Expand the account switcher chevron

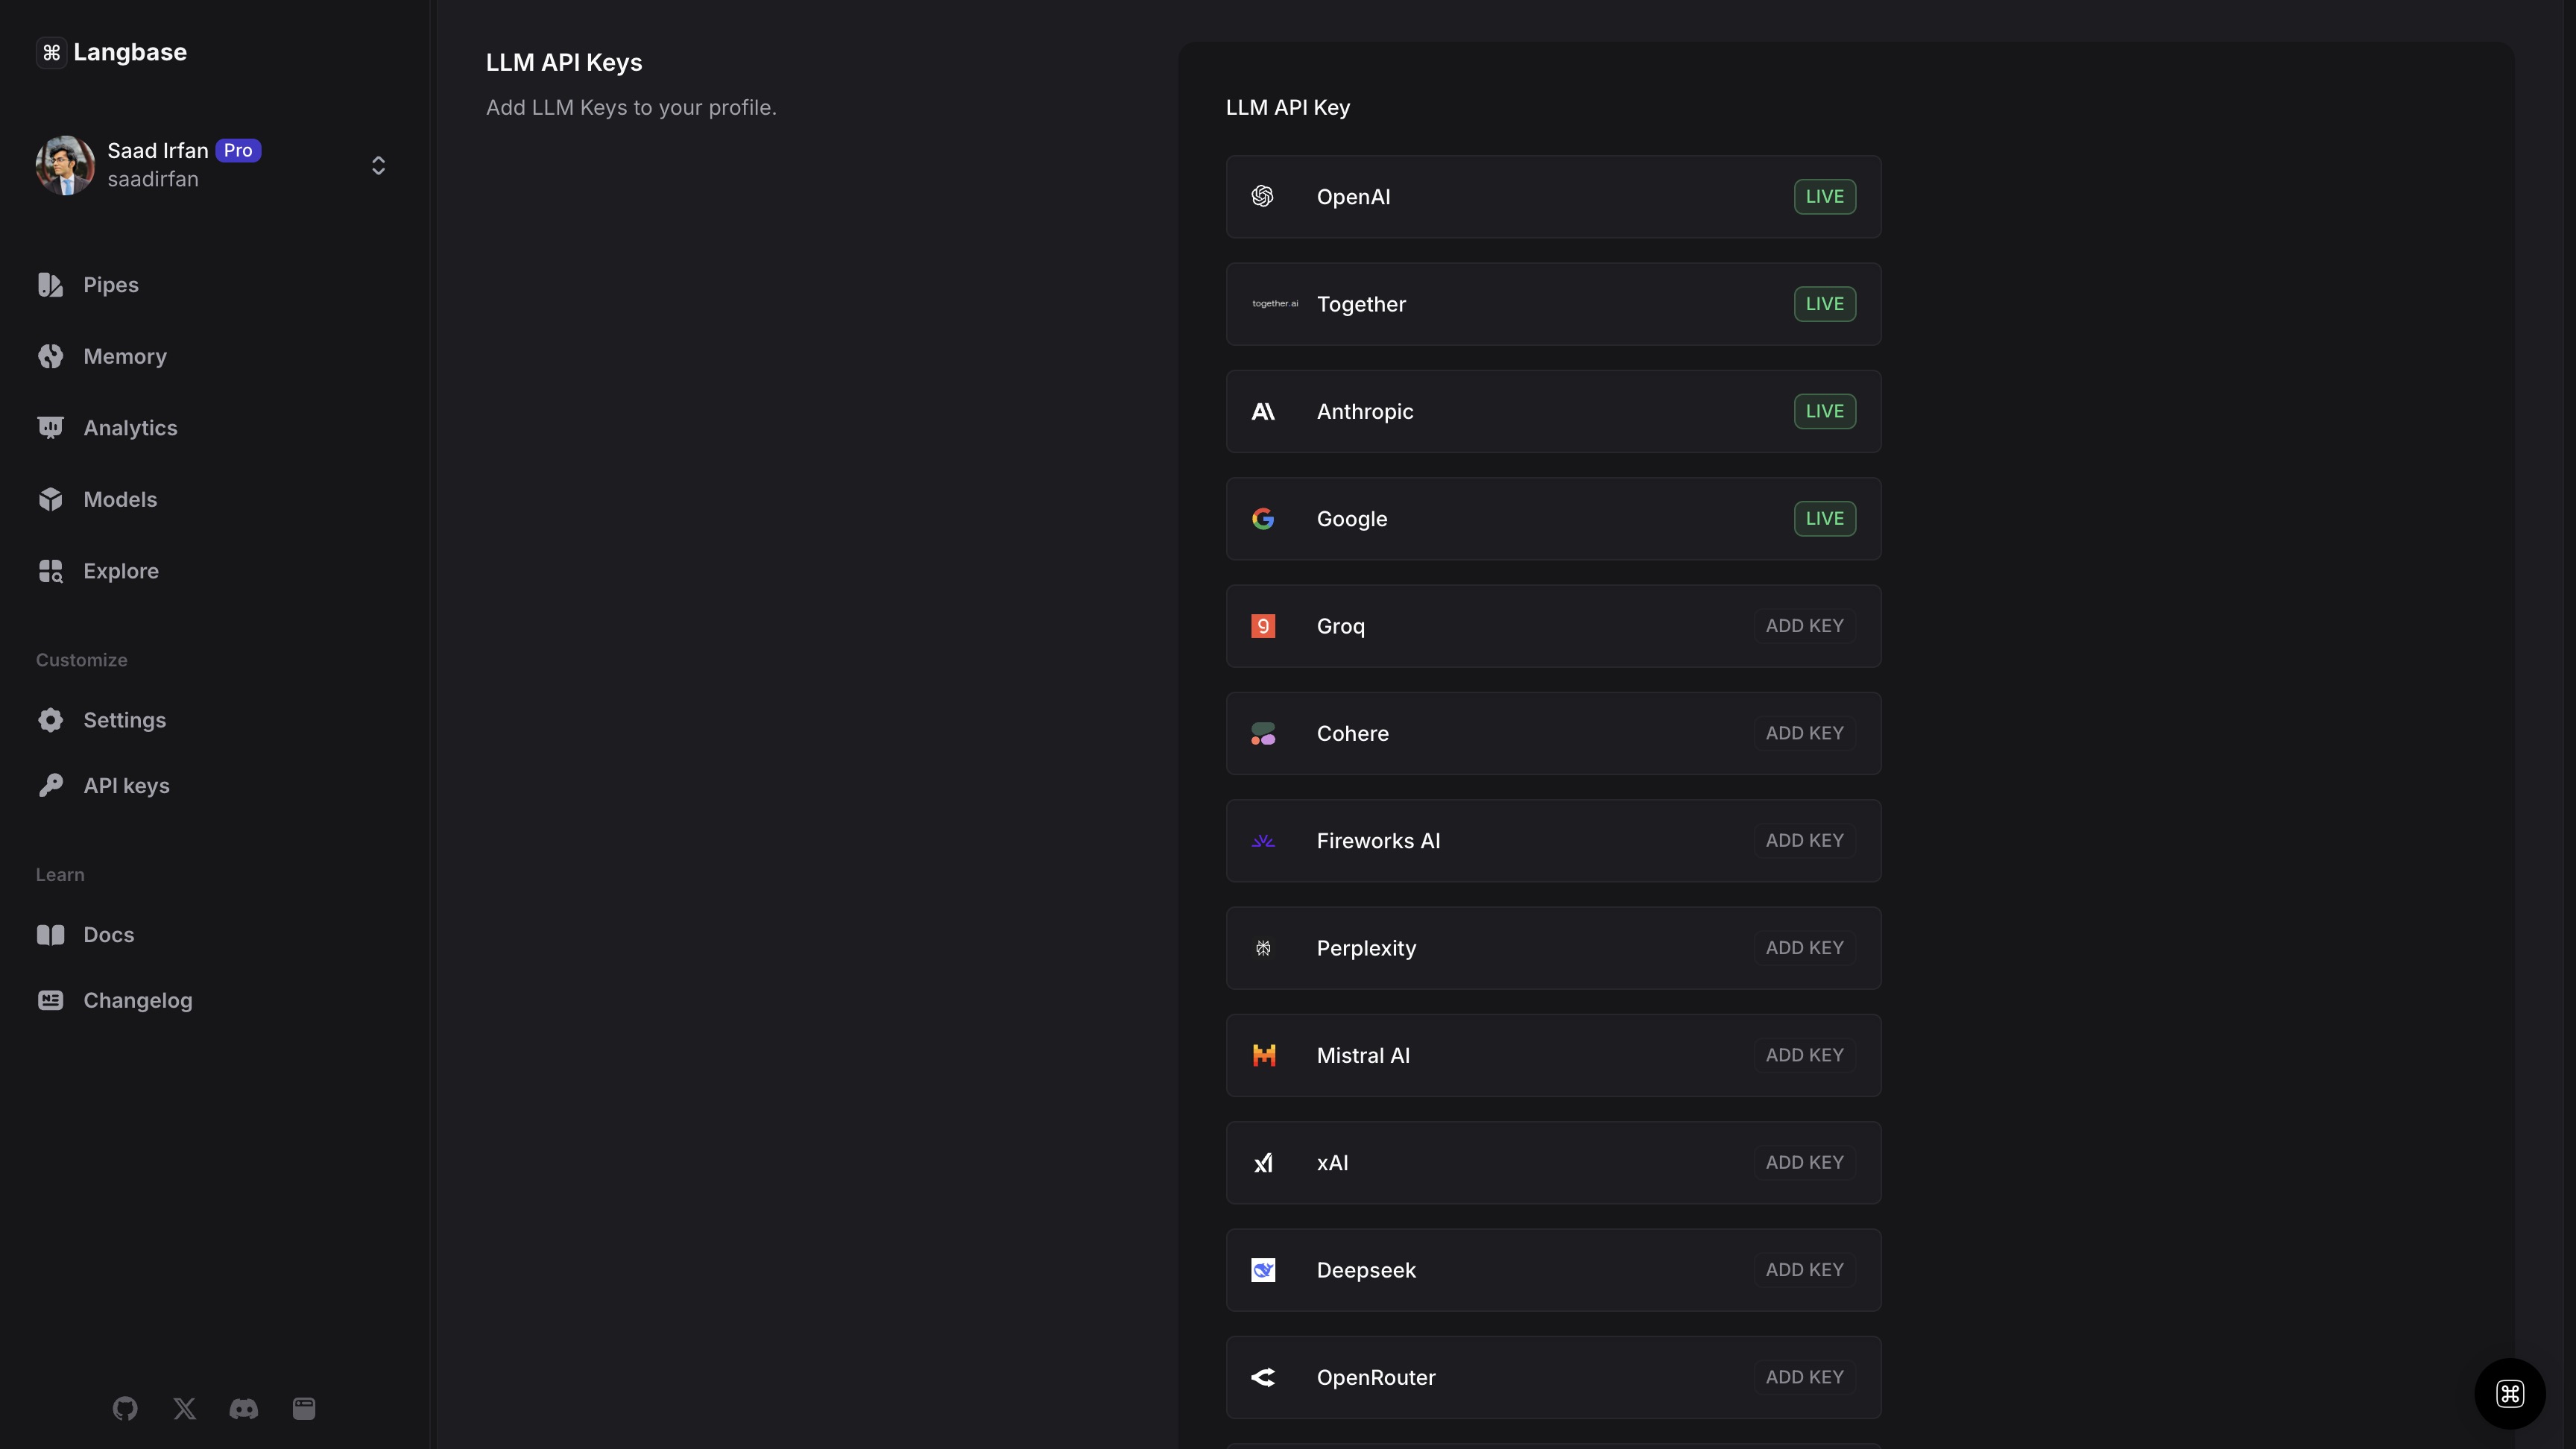378,165
